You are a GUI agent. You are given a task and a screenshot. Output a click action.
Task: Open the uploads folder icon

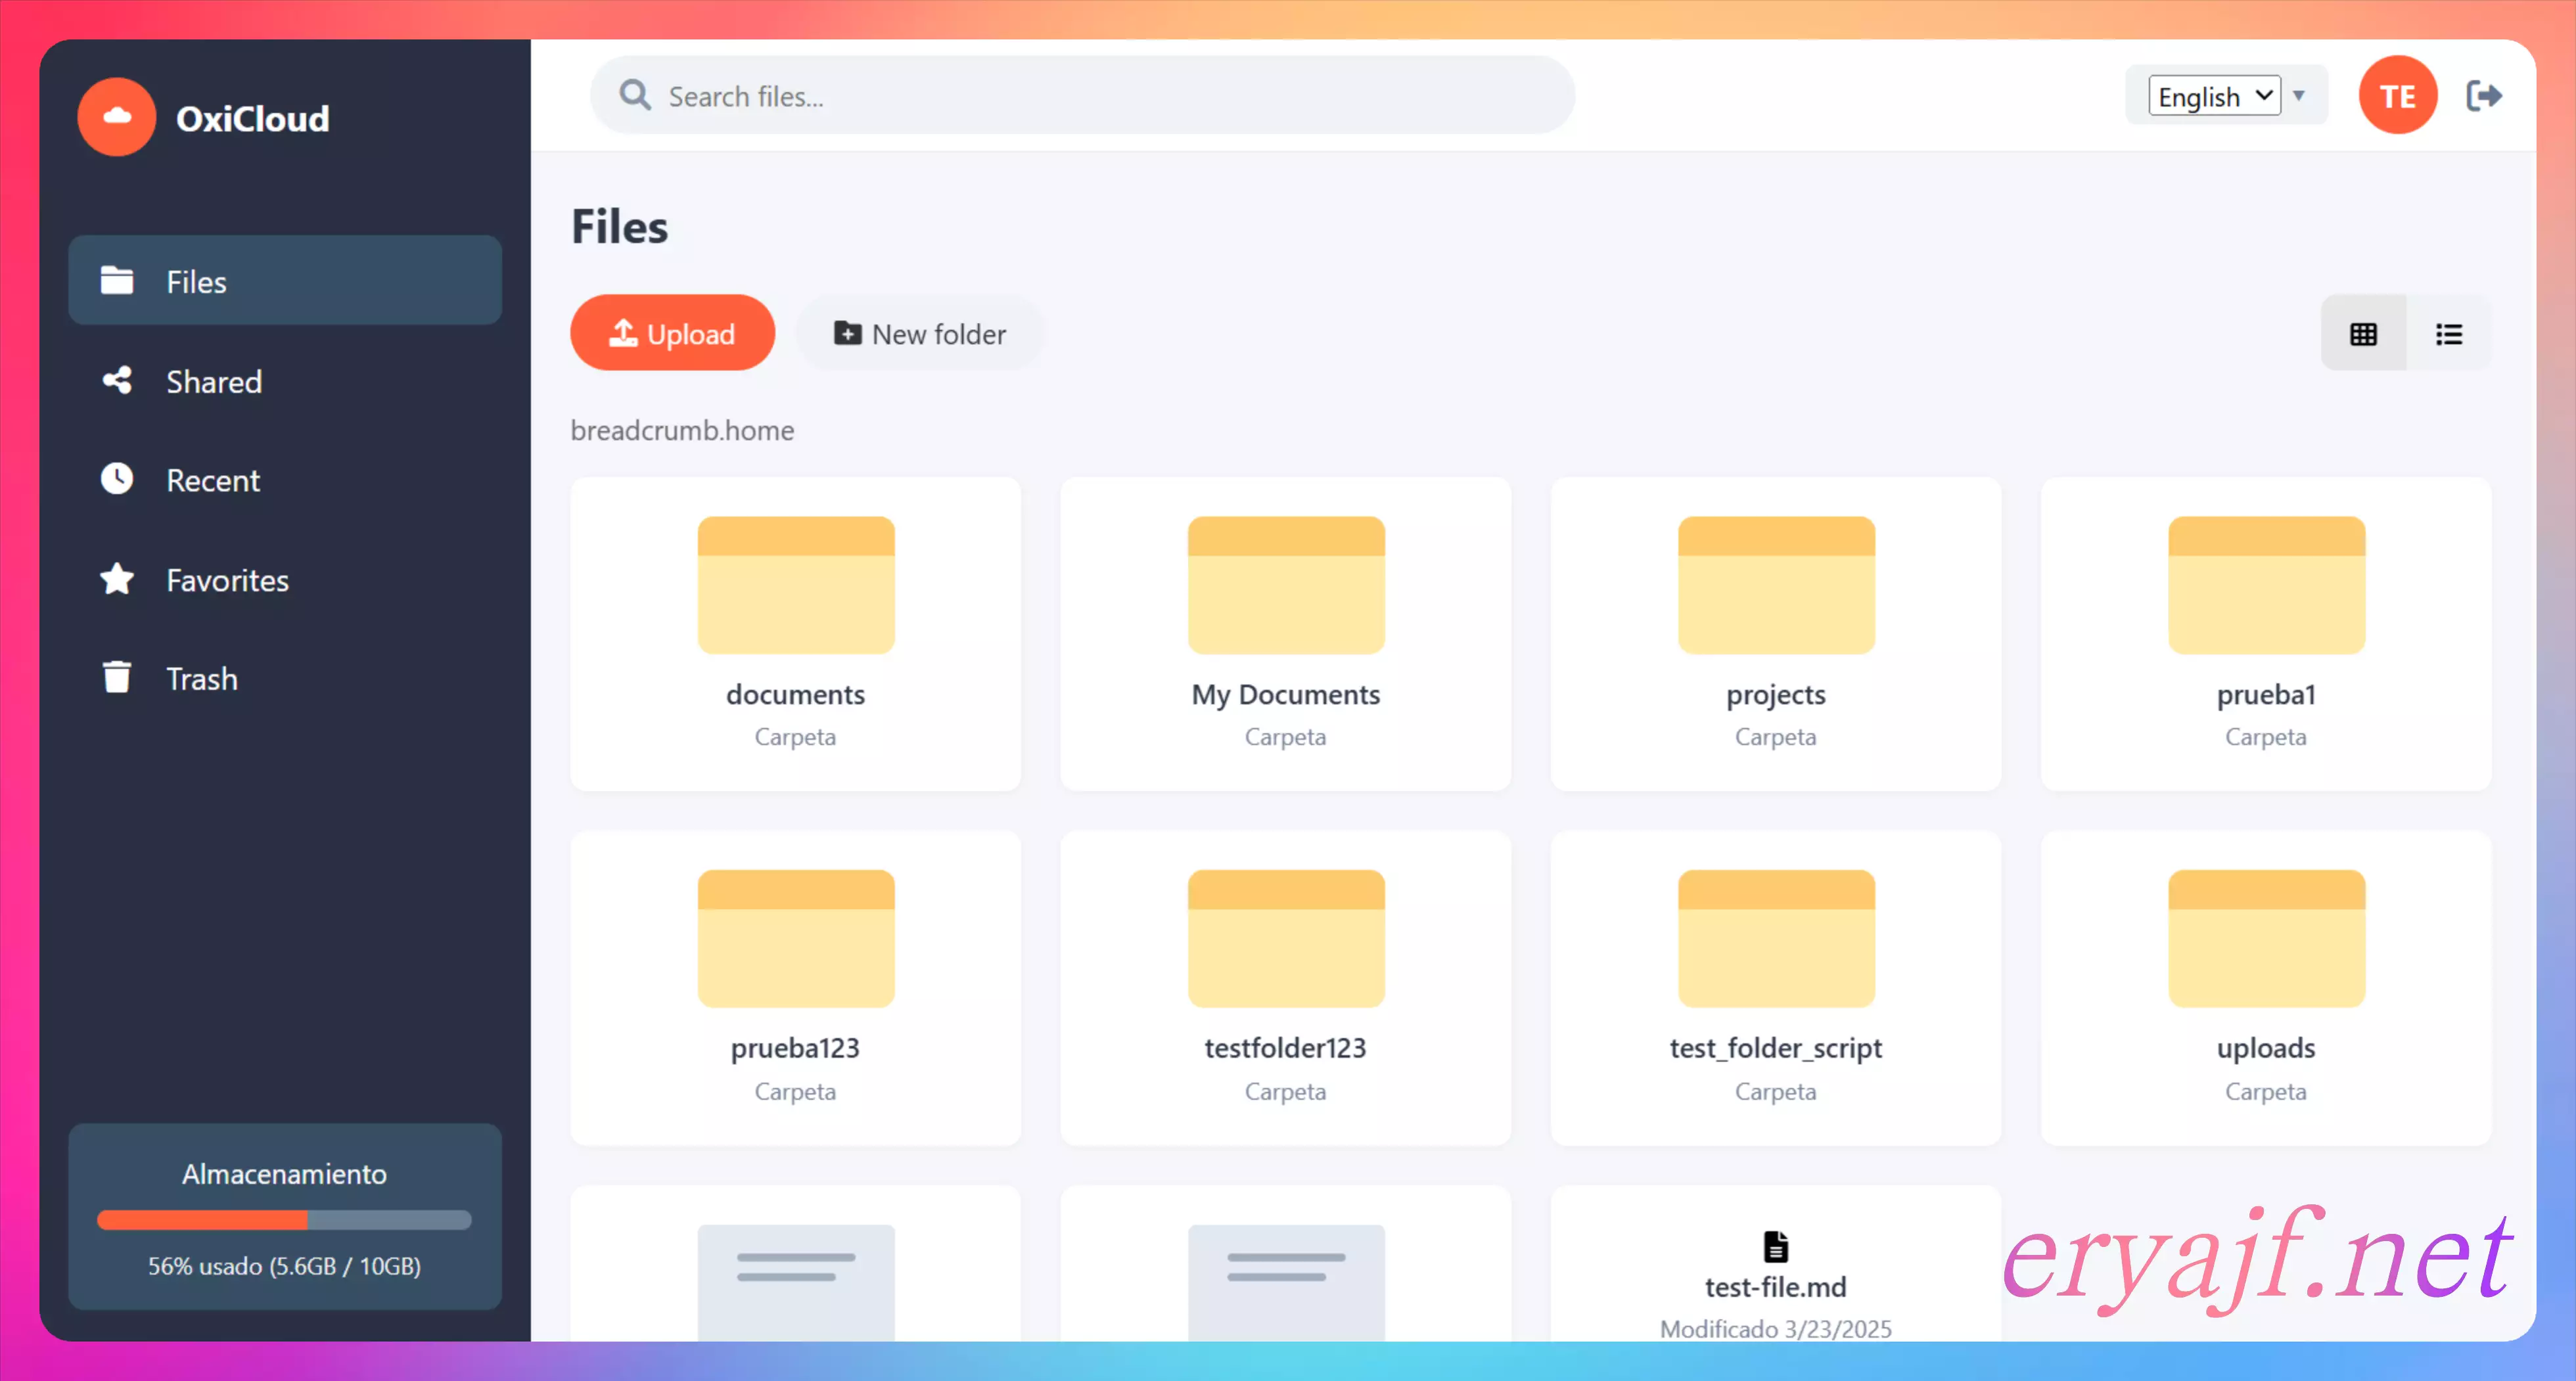pyautogui.click(x=2266, y=938)
